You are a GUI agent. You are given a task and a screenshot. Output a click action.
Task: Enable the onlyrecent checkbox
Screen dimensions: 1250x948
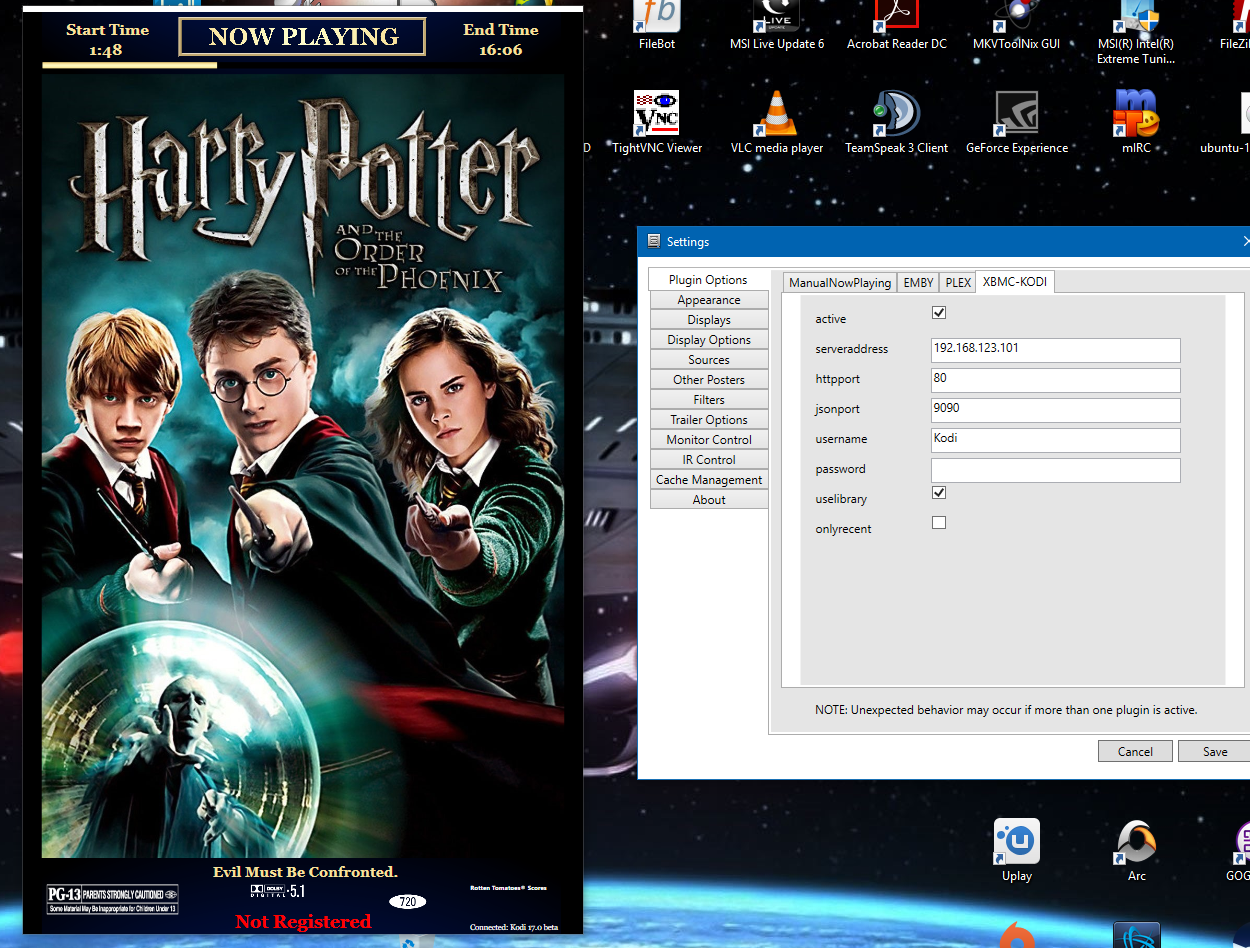[x=939, y=523]
